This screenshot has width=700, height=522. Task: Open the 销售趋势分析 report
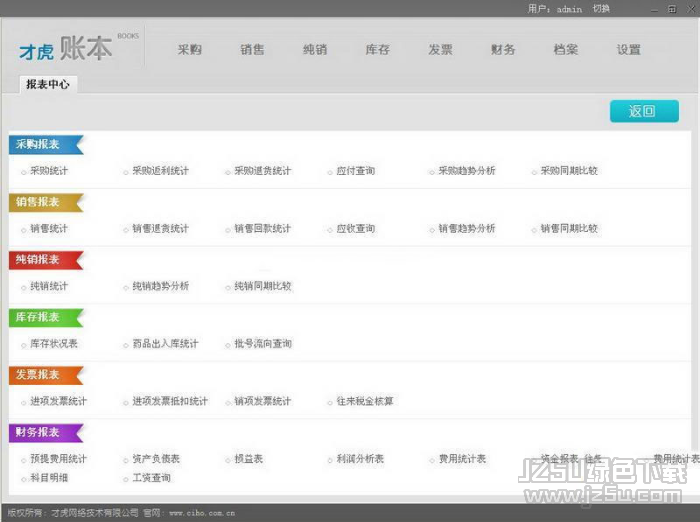click(467, 229)
